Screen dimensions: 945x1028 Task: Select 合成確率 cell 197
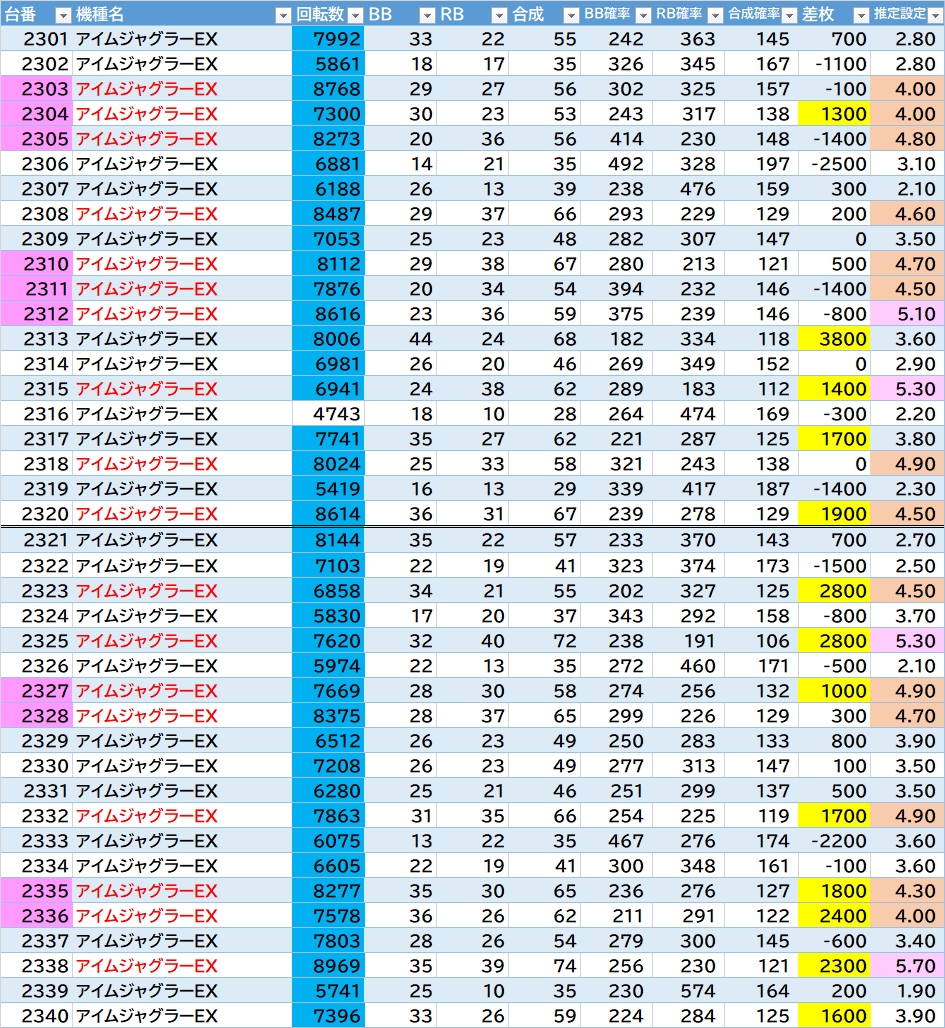click(761, 164)
